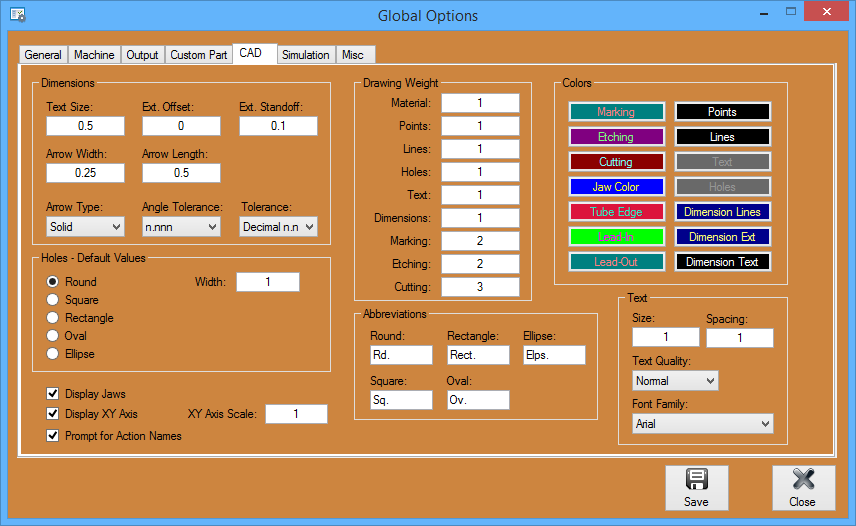Click the Lines drawing weight field
Screen dimensions: 856x526
[480, 149]
